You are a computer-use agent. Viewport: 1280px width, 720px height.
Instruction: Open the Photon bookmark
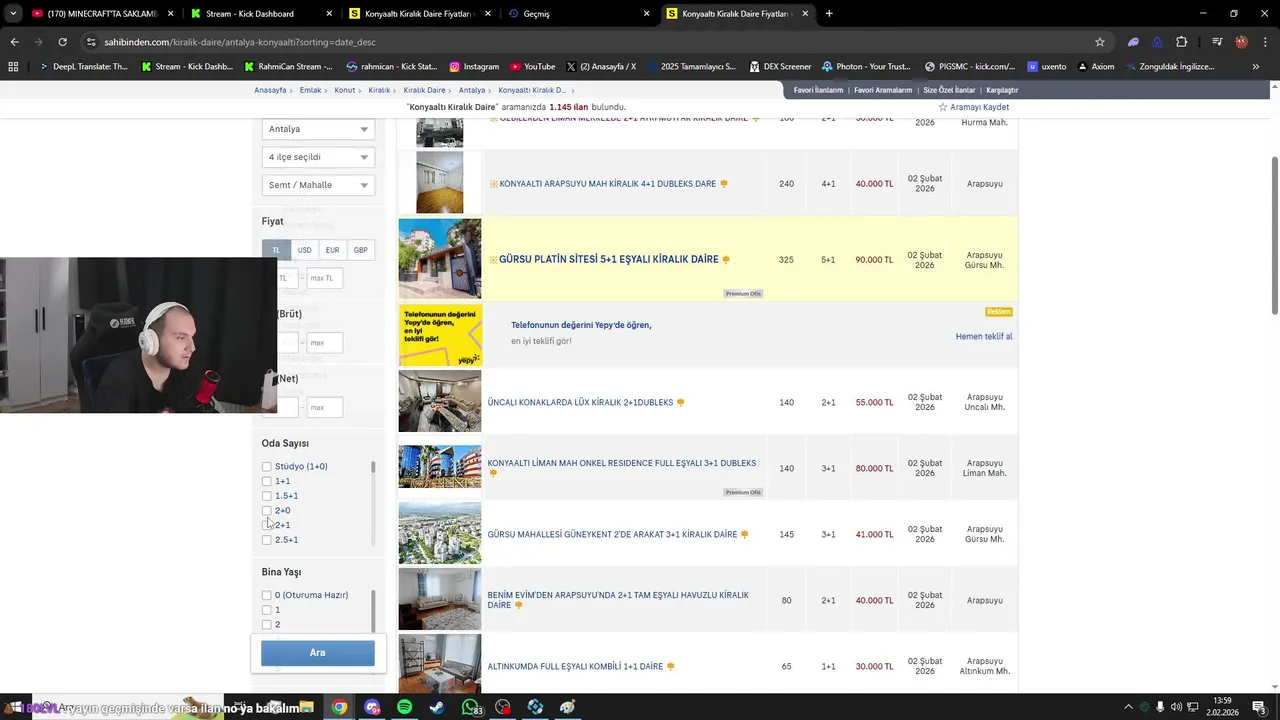pos(866,67)
